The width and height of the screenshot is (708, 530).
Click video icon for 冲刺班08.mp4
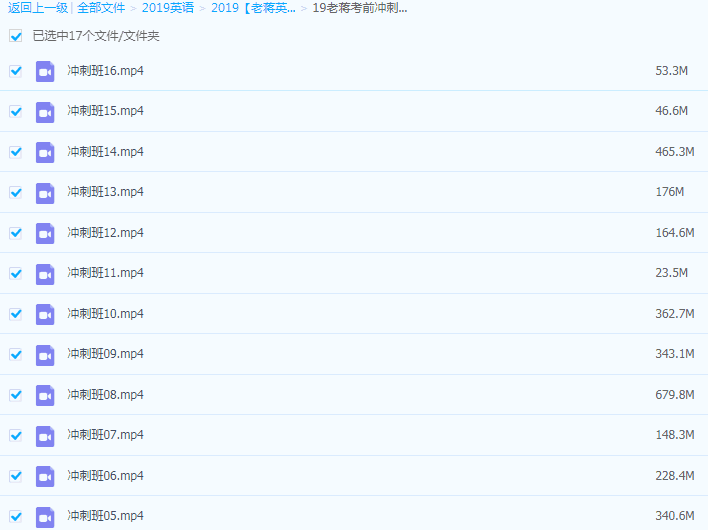(45, 395)
